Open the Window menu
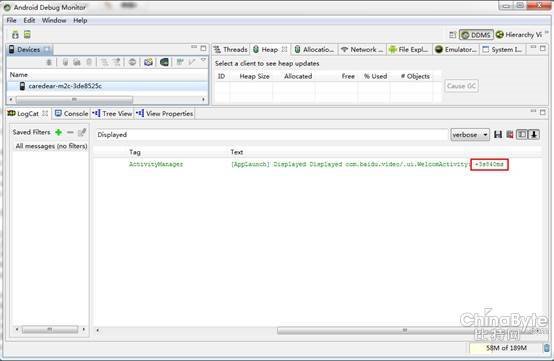This screenshot has width=554, height=361. 54,20
